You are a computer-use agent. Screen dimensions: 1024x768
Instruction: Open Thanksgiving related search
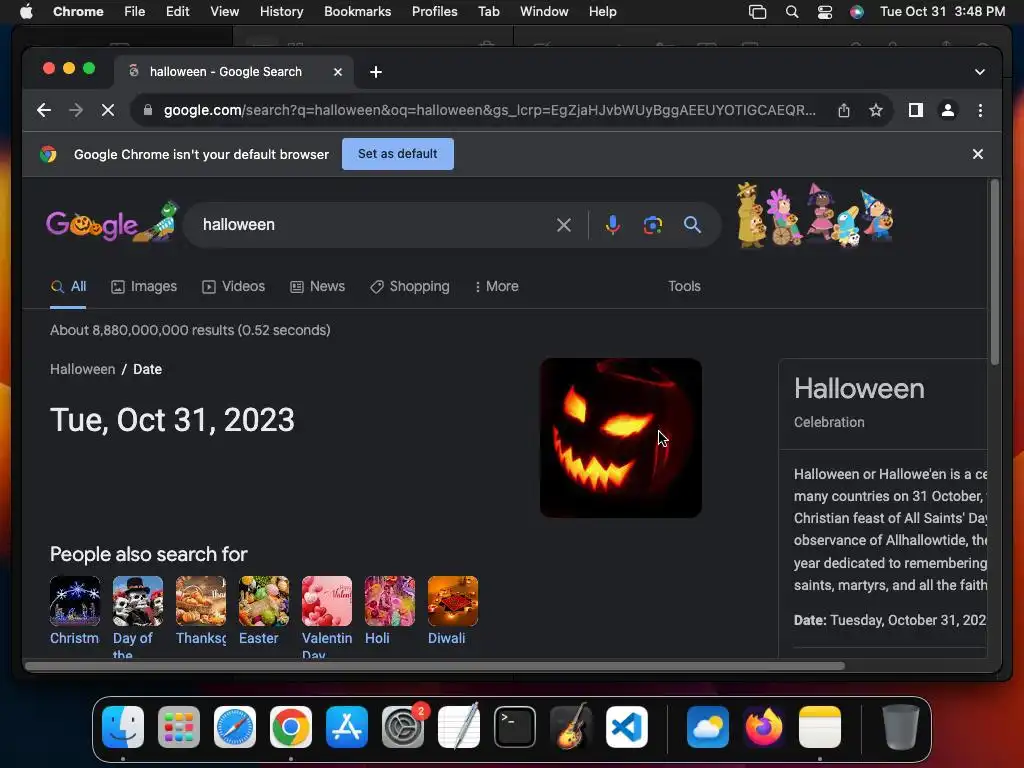(x=201, y=611)
